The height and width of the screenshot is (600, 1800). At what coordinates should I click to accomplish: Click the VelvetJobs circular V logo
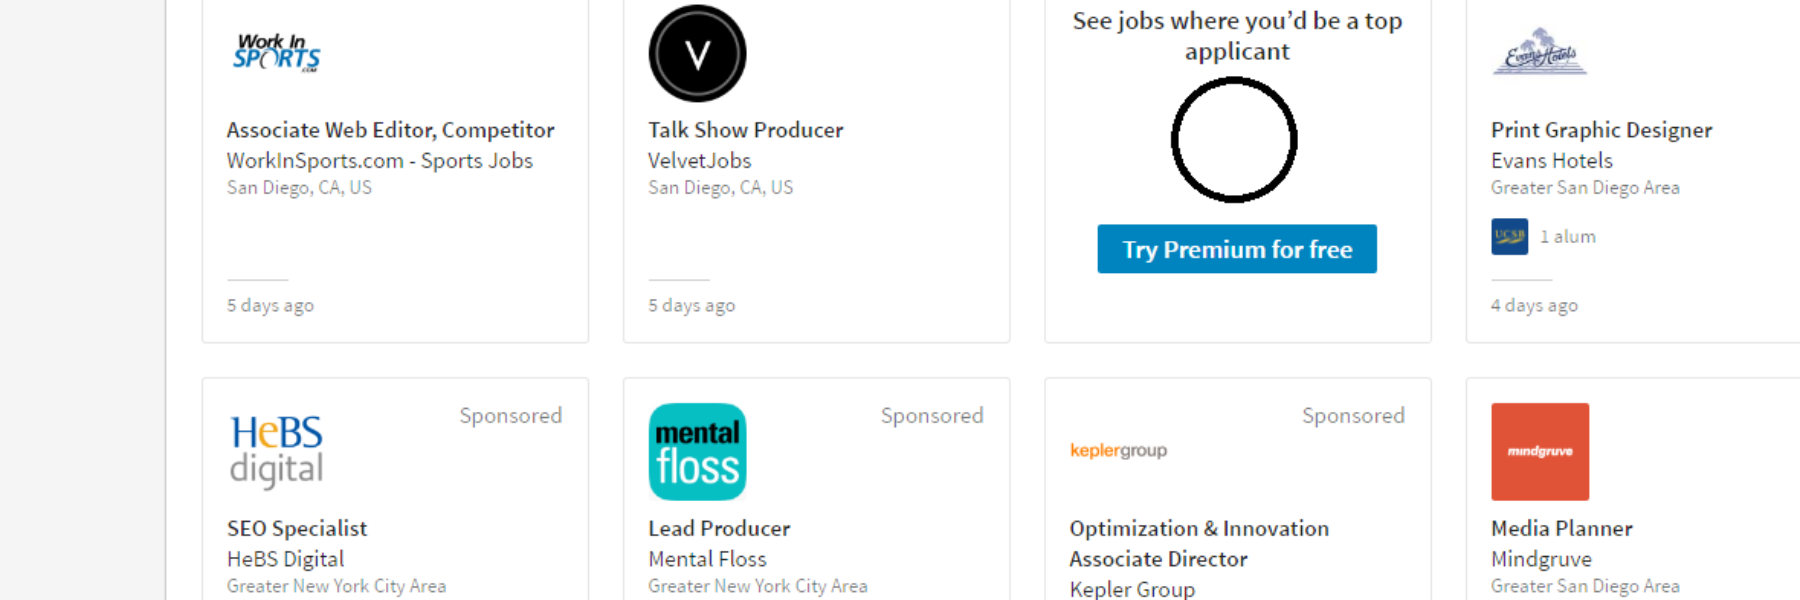coord(697,53)
